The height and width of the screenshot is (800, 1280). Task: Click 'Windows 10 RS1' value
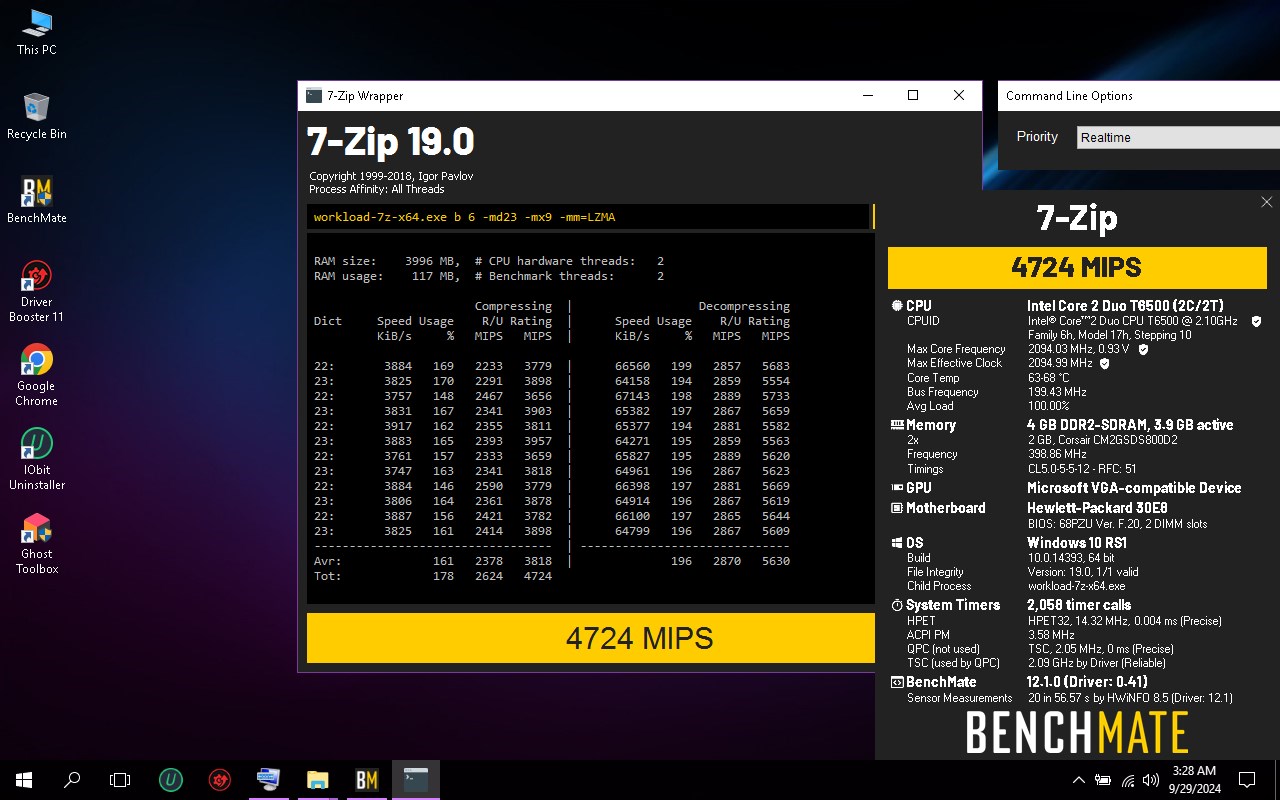(x=1077, y=543)
